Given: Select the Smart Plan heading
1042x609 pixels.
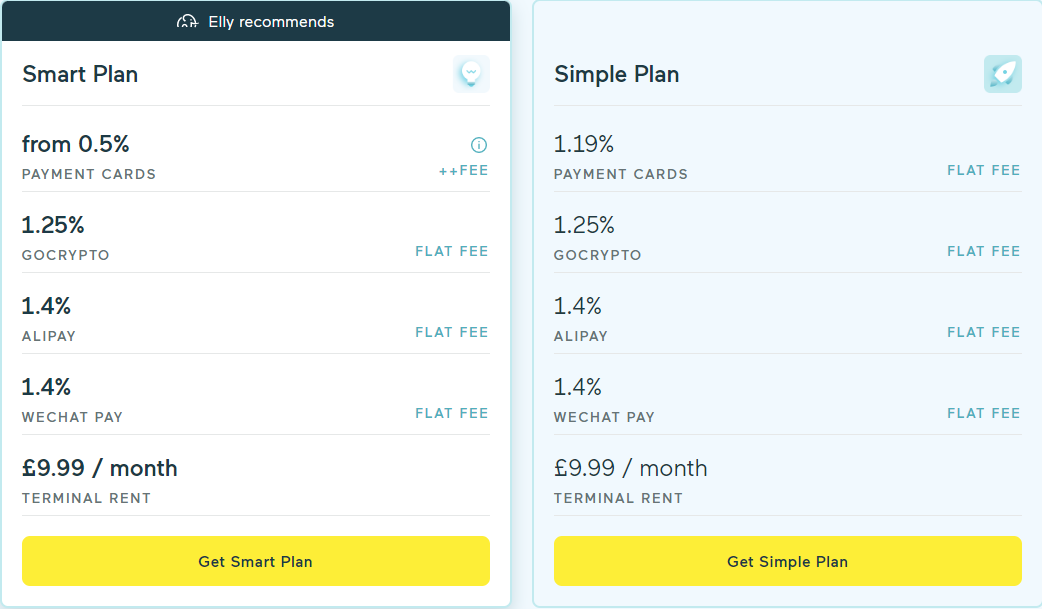Looking at the screenshot, I should 80,74.
